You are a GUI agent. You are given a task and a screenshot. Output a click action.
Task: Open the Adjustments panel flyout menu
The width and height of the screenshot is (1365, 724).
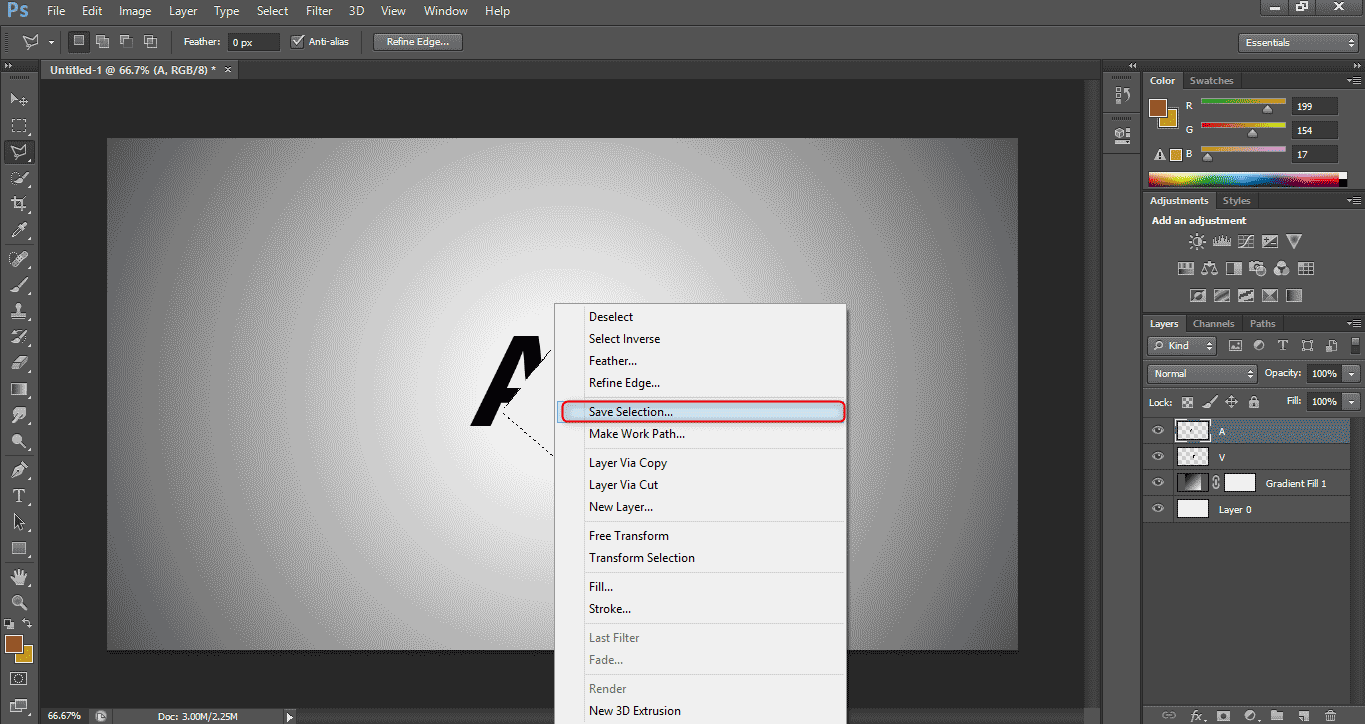click(1354, 201)
